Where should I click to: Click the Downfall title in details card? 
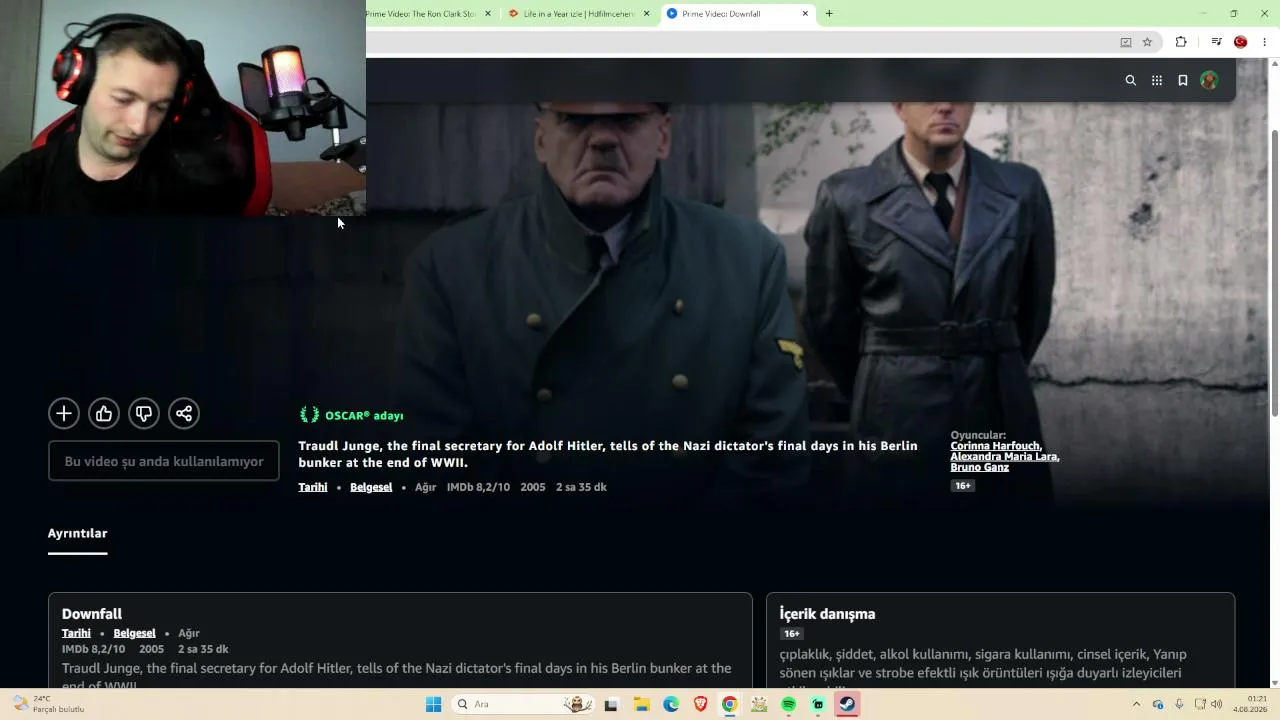[x=92, y=614]
